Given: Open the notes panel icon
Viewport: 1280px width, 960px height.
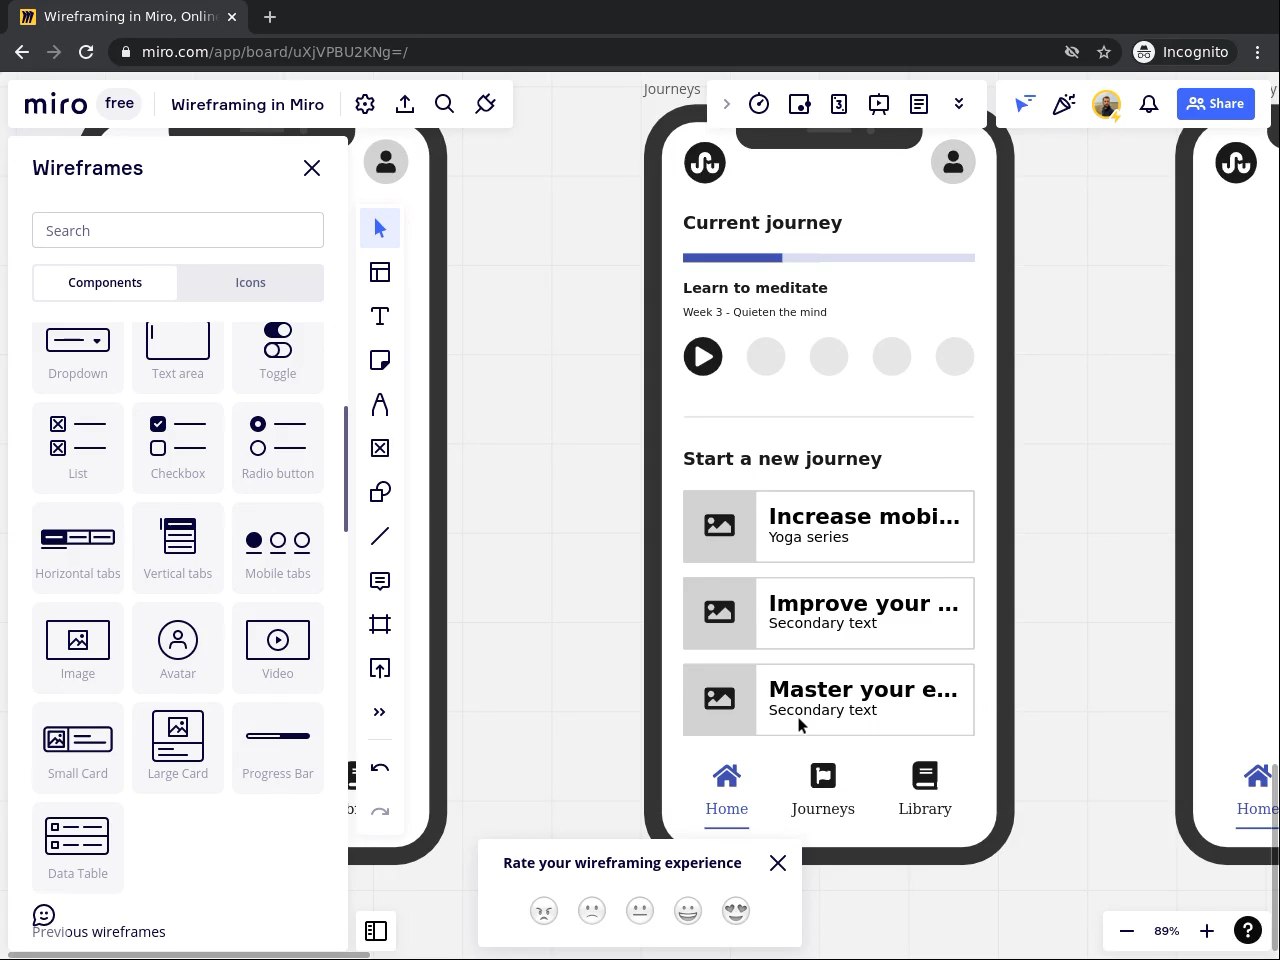Looking at the screenshot, I should click(x=919, y=104).
